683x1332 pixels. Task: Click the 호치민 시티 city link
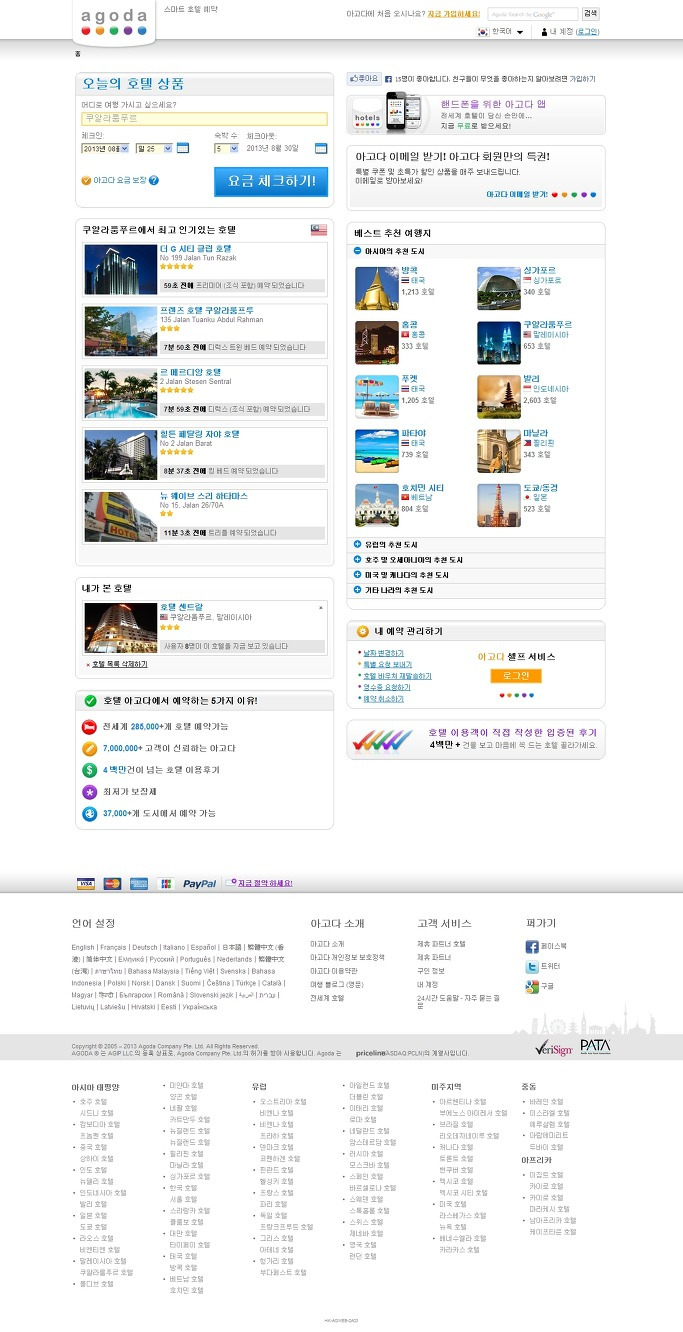click(422, 487)
